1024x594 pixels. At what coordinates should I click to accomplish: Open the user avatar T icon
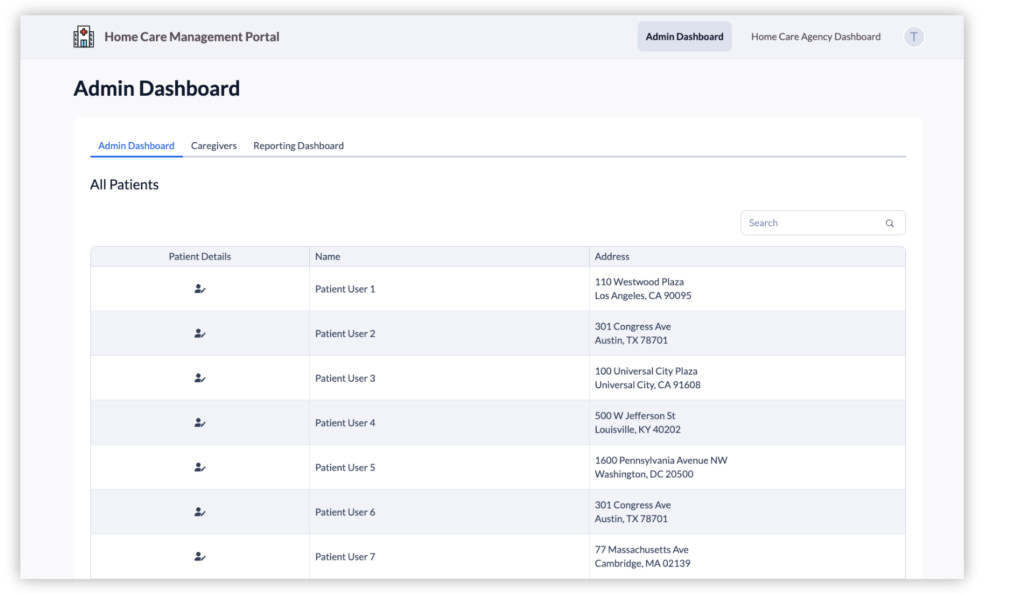(914, 37)
